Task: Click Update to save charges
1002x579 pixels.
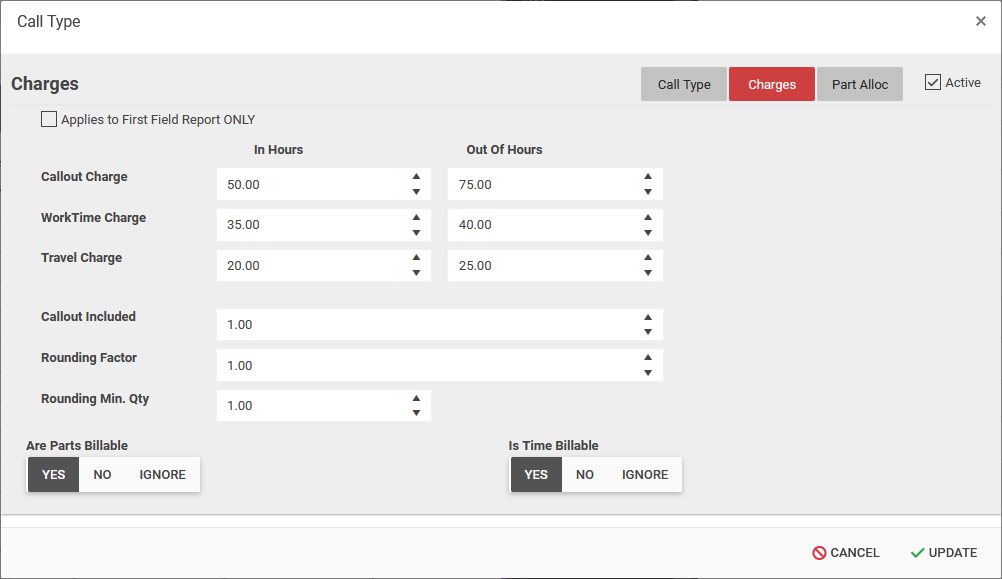Action: [943, 553]
